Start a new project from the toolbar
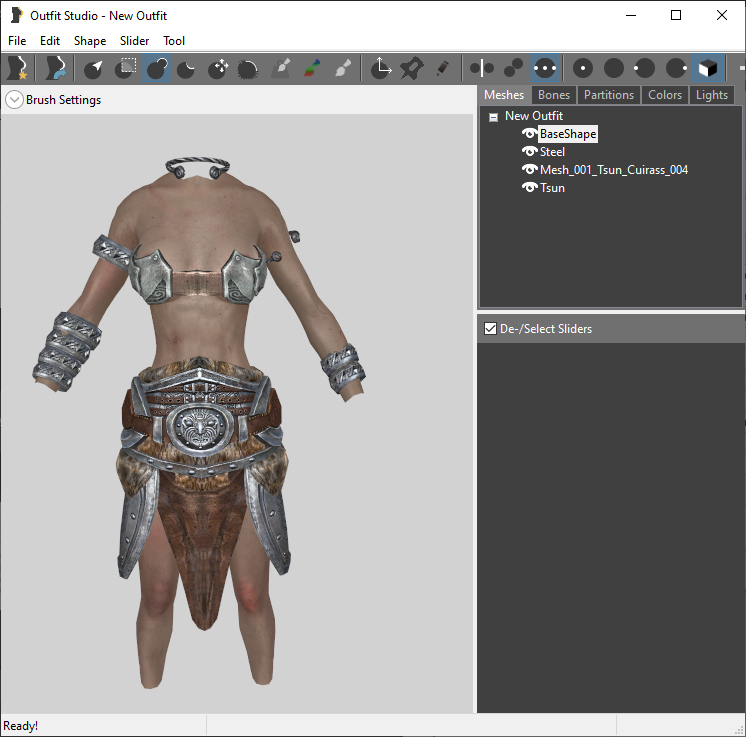 18,68
